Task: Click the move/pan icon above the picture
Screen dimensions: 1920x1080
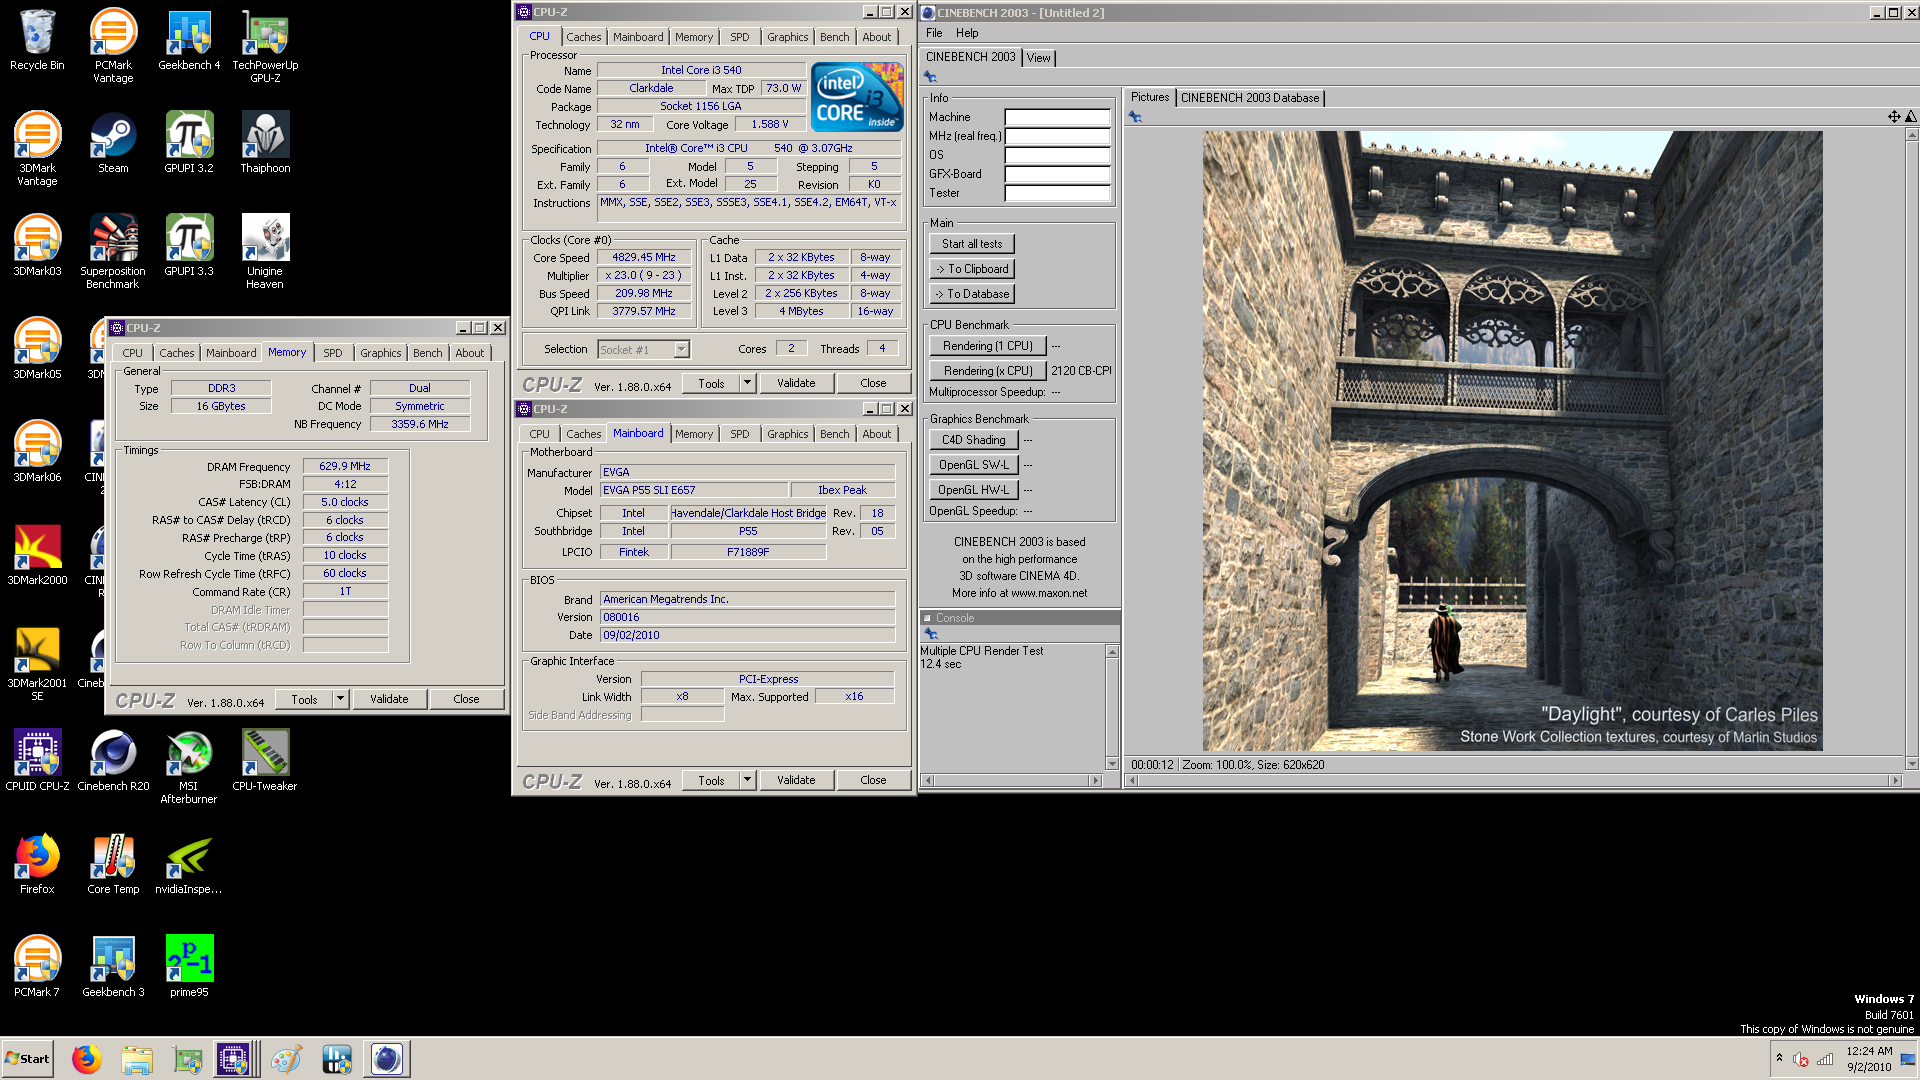Action: click(x=1894, y=117)
